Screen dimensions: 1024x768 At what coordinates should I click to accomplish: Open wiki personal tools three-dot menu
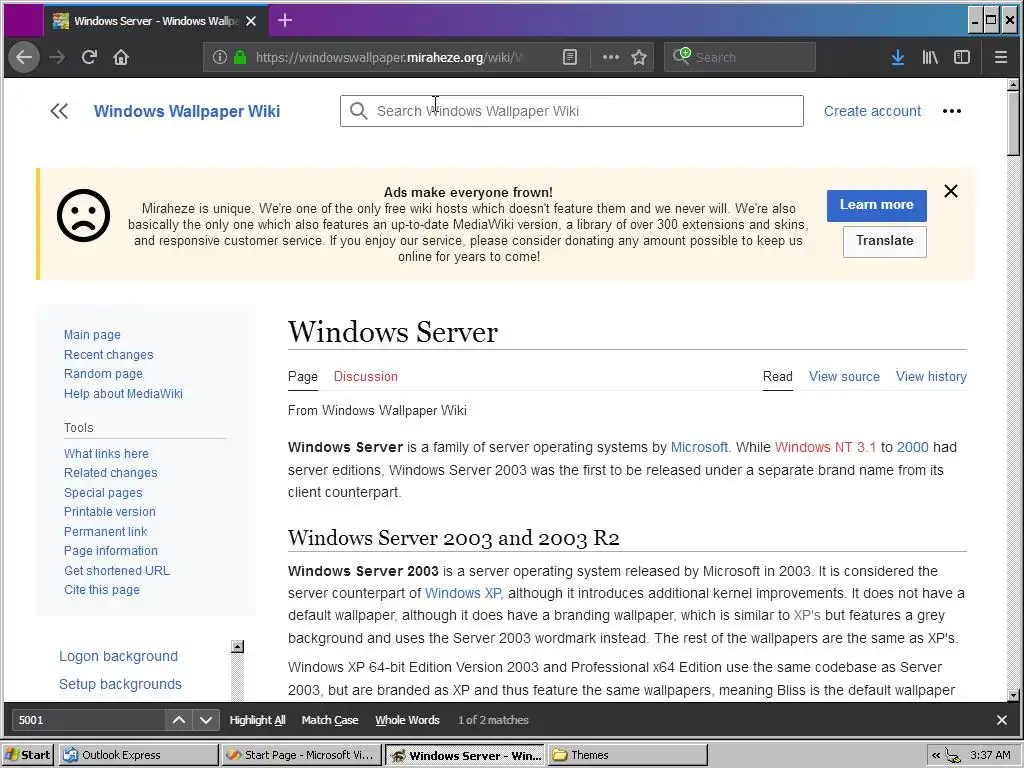(952, 111)
